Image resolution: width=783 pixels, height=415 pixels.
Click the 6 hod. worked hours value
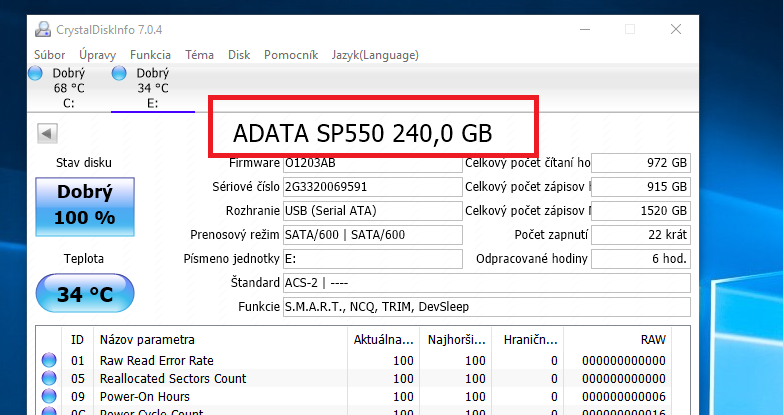pos(641,259)
